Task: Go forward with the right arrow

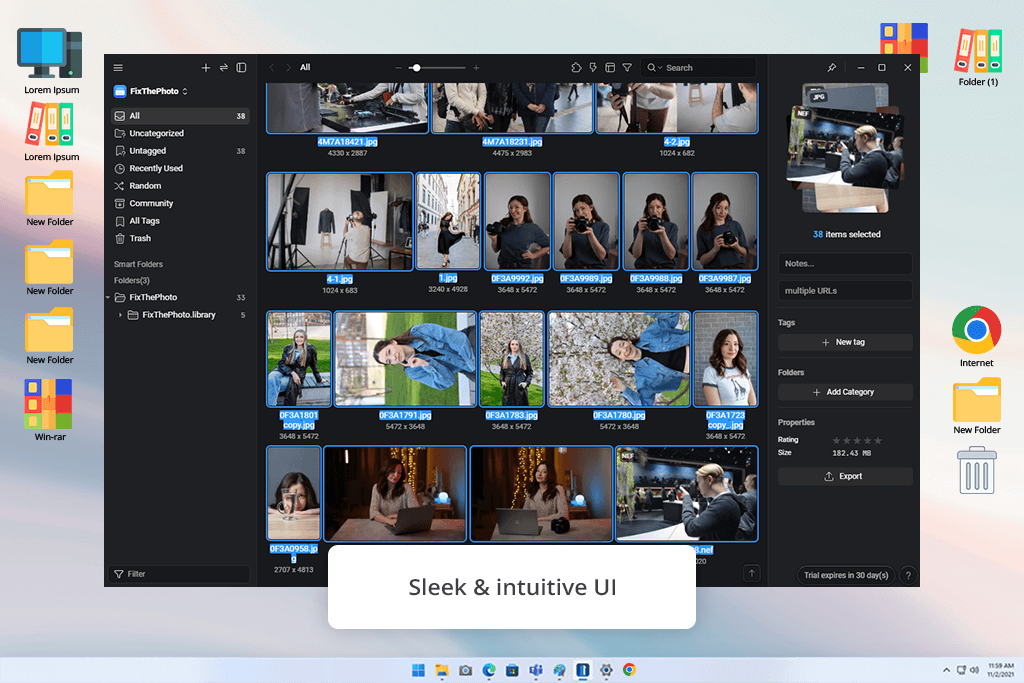Action: click(288, 67)
